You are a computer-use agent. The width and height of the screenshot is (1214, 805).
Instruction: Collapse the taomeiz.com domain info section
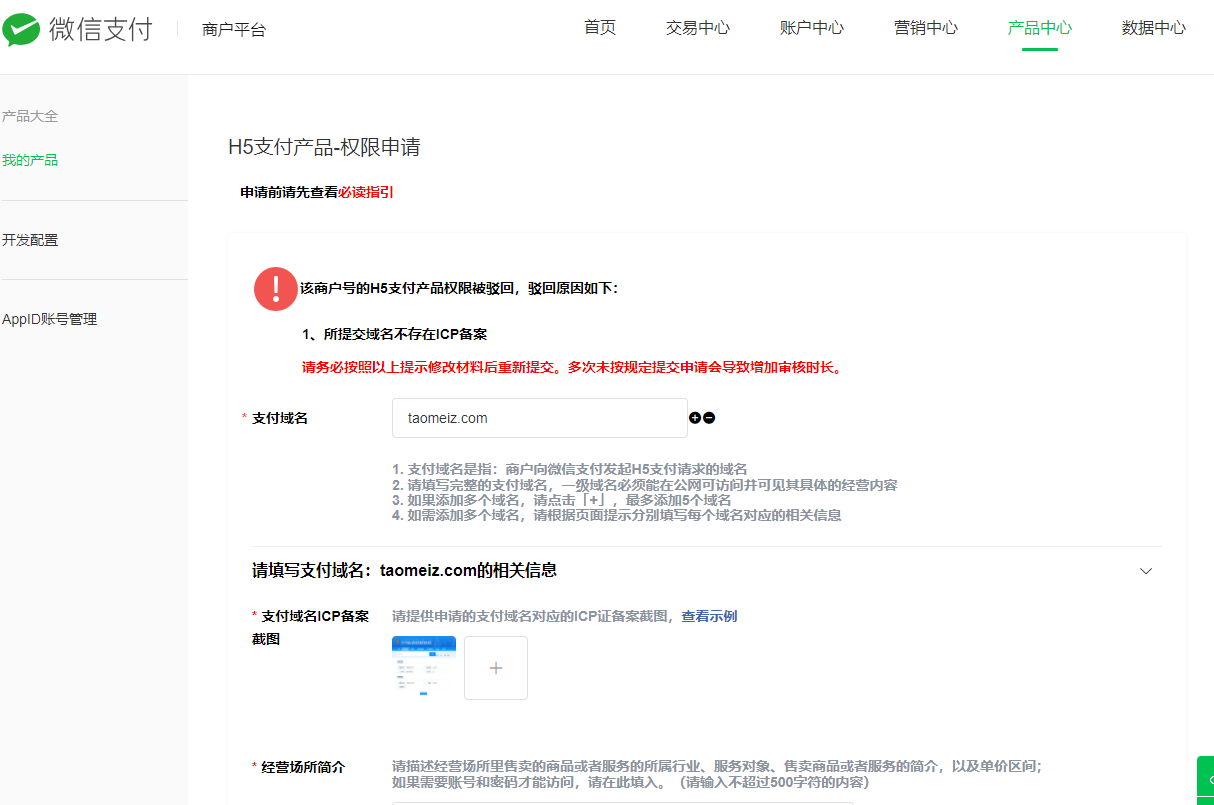click(x=1146, y=571)
